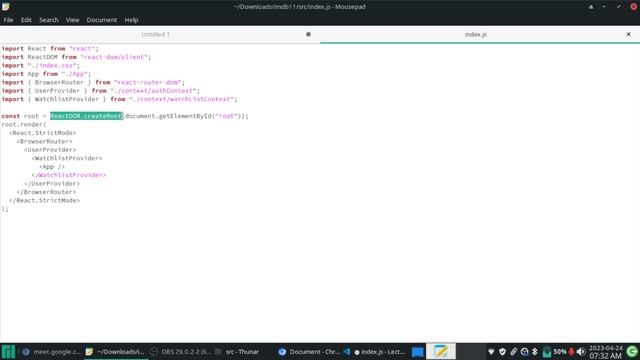Click the battery 50% indicator
The image size is (640, 360).
pyautogui.click(x=554, y=351)
